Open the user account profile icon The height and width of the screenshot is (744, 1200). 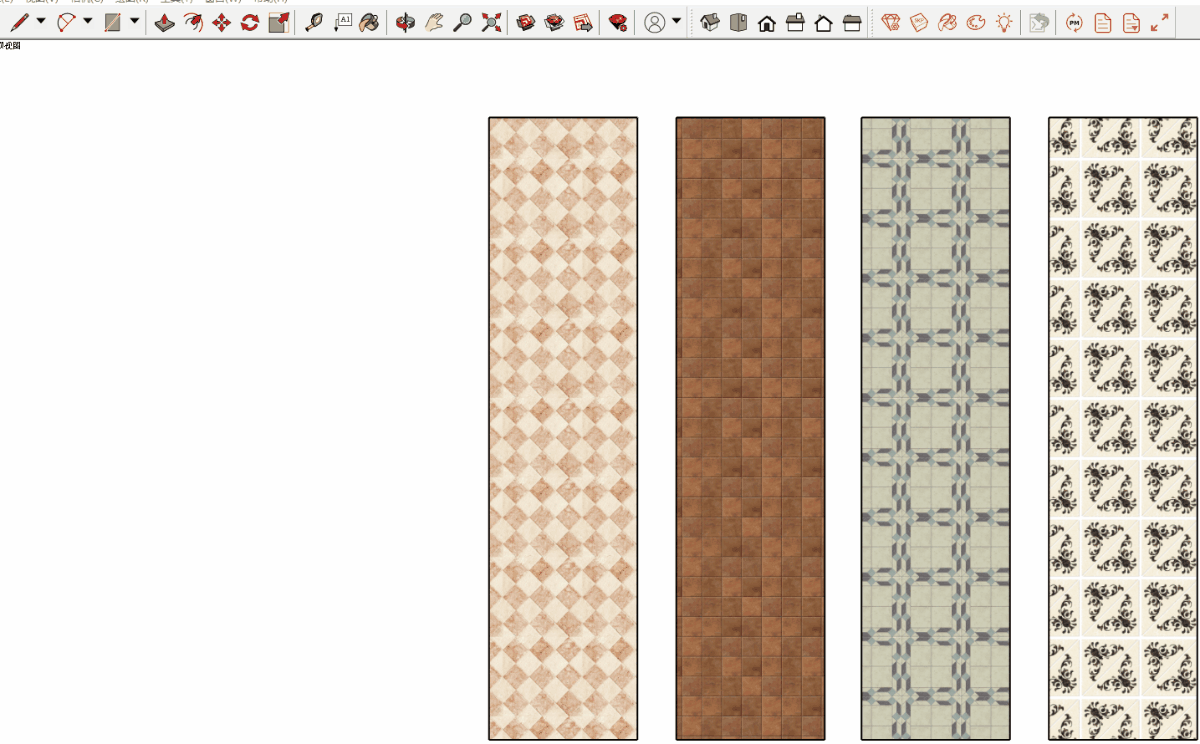click(655, 22)
